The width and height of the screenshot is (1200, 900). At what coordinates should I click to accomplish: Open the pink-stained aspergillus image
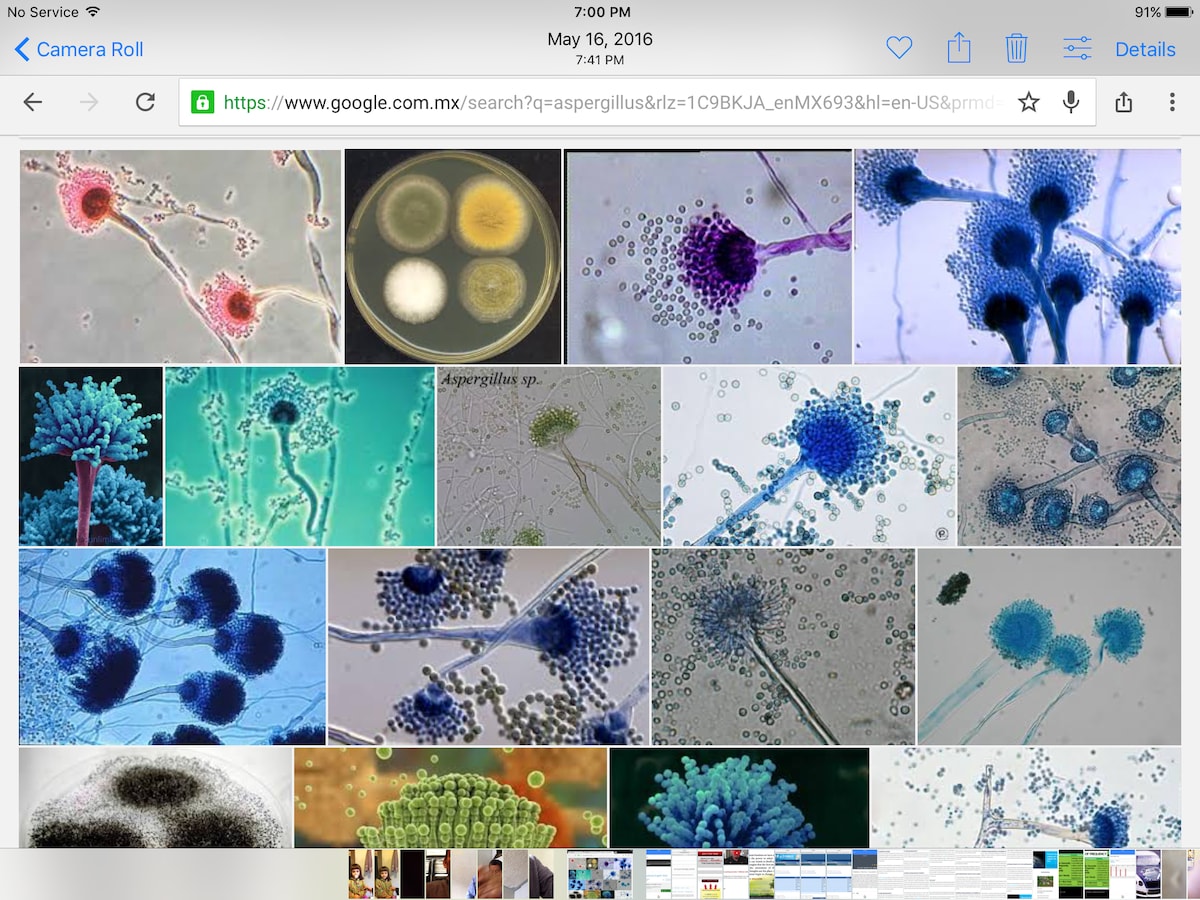(180, 256)
